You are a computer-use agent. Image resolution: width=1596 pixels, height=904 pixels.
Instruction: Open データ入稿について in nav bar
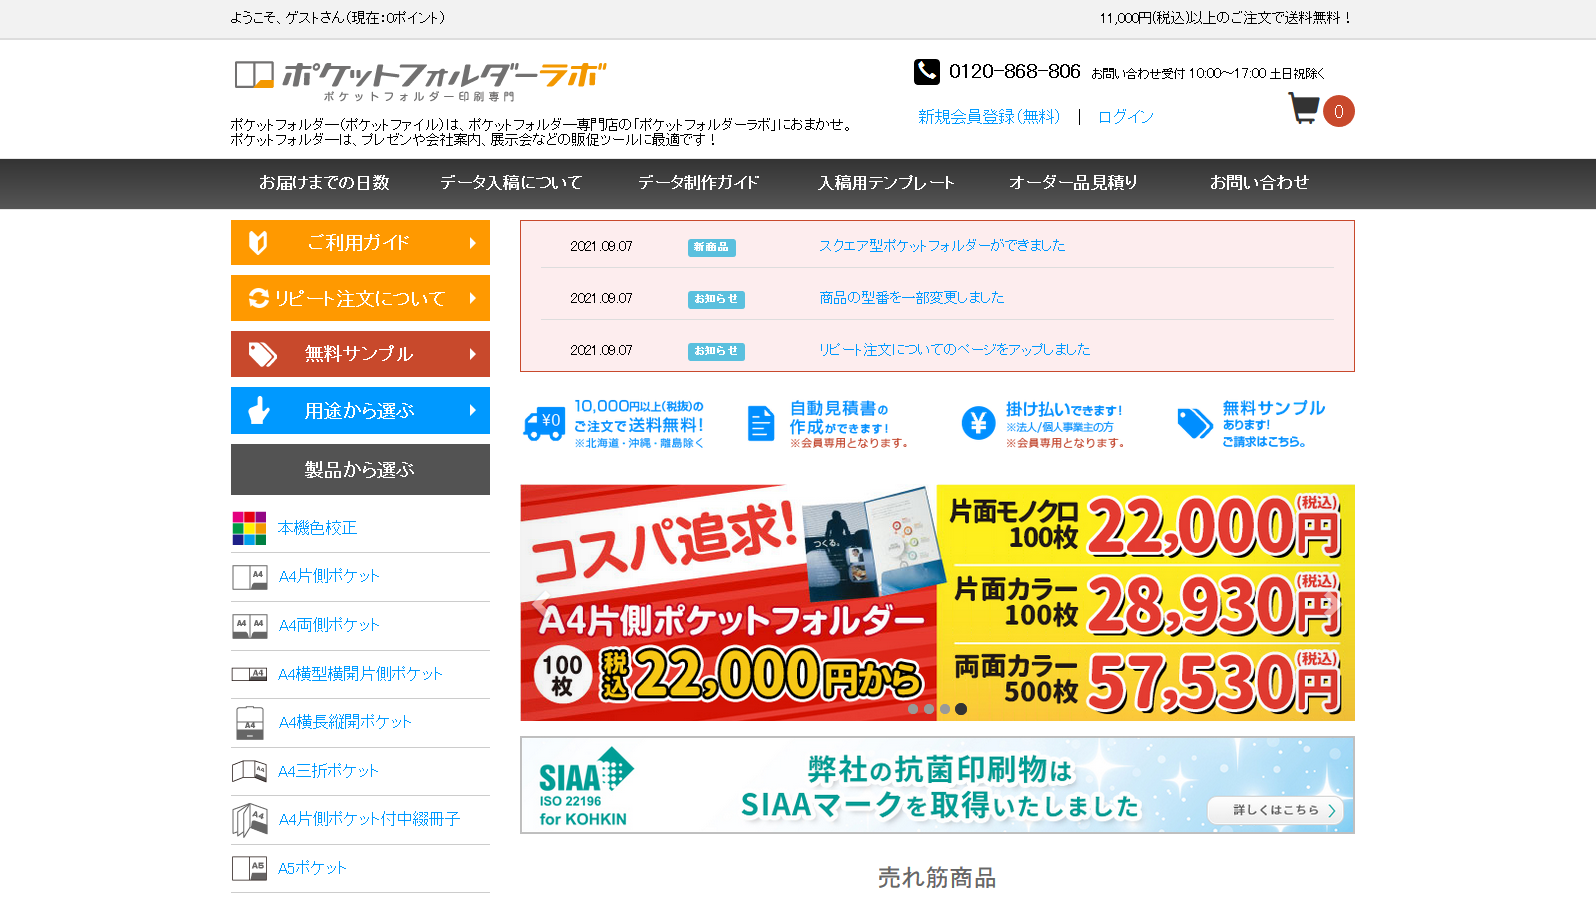tap(511, 183)
